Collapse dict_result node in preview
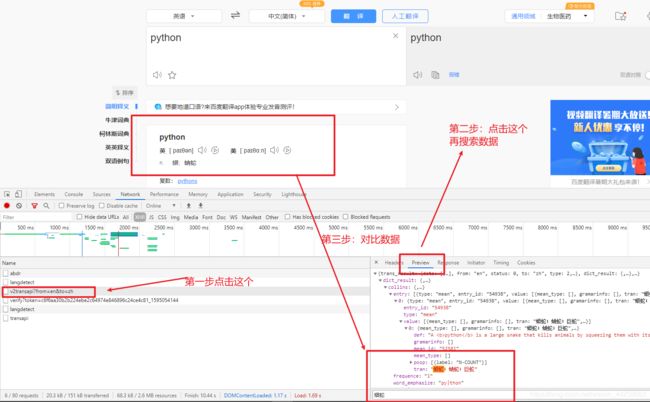Viewport: 650px width, 402px height. pyautogui.click(x=380, y=281)
